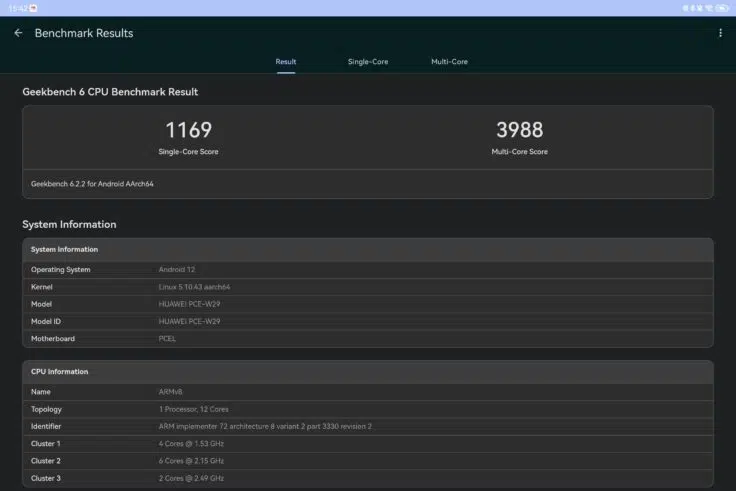
Task: Tap the clock time in status bar
Action: click(x=18, y=8)
